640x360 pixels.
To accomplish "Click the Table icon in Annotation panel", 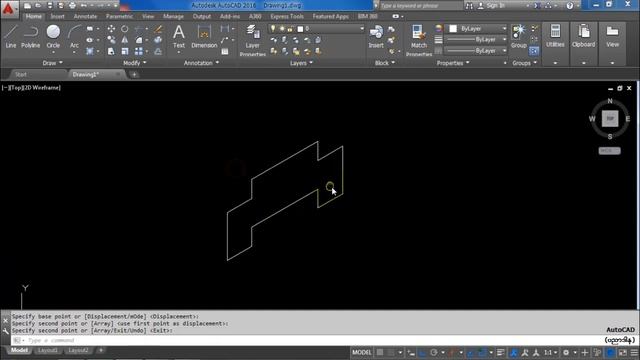I will pos(225,51).
